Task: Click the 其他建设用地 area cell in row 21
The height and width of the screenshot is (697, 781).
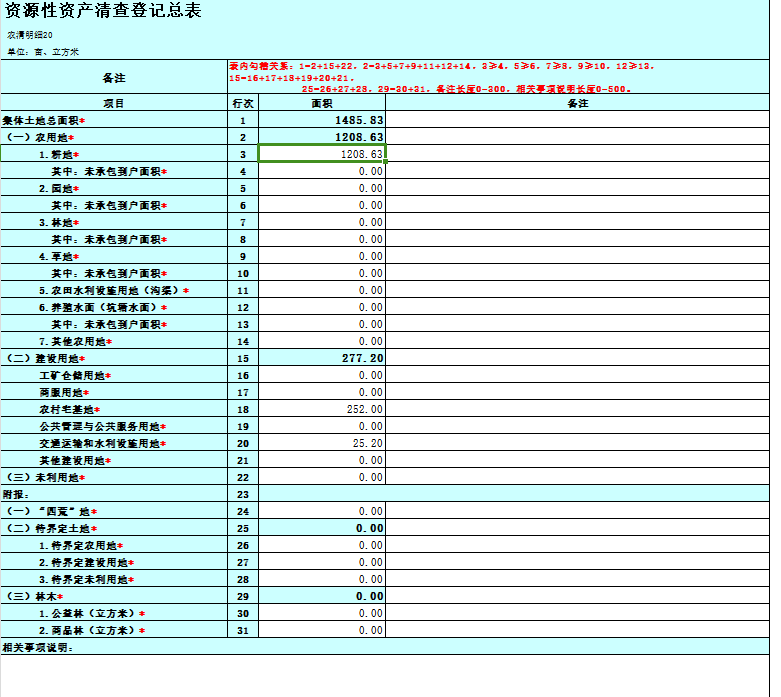Action: (x=322, y=460)
